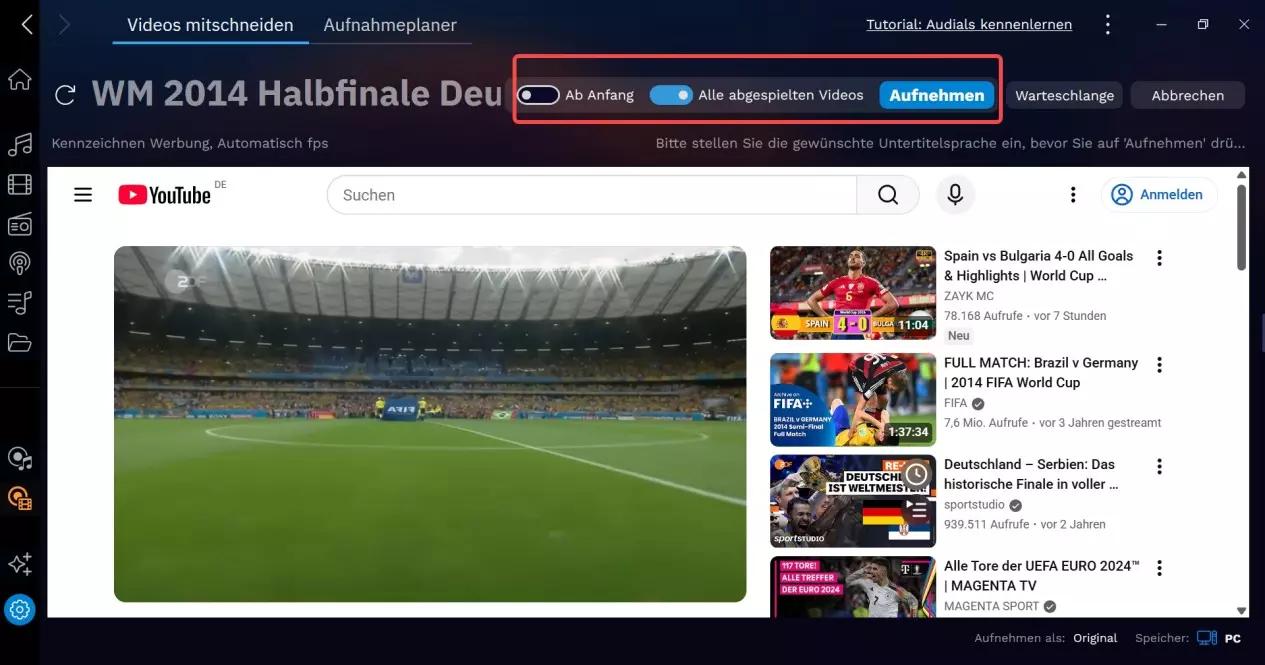
Task: Select the music streaming recorder icon
Action: coord(19,458)
